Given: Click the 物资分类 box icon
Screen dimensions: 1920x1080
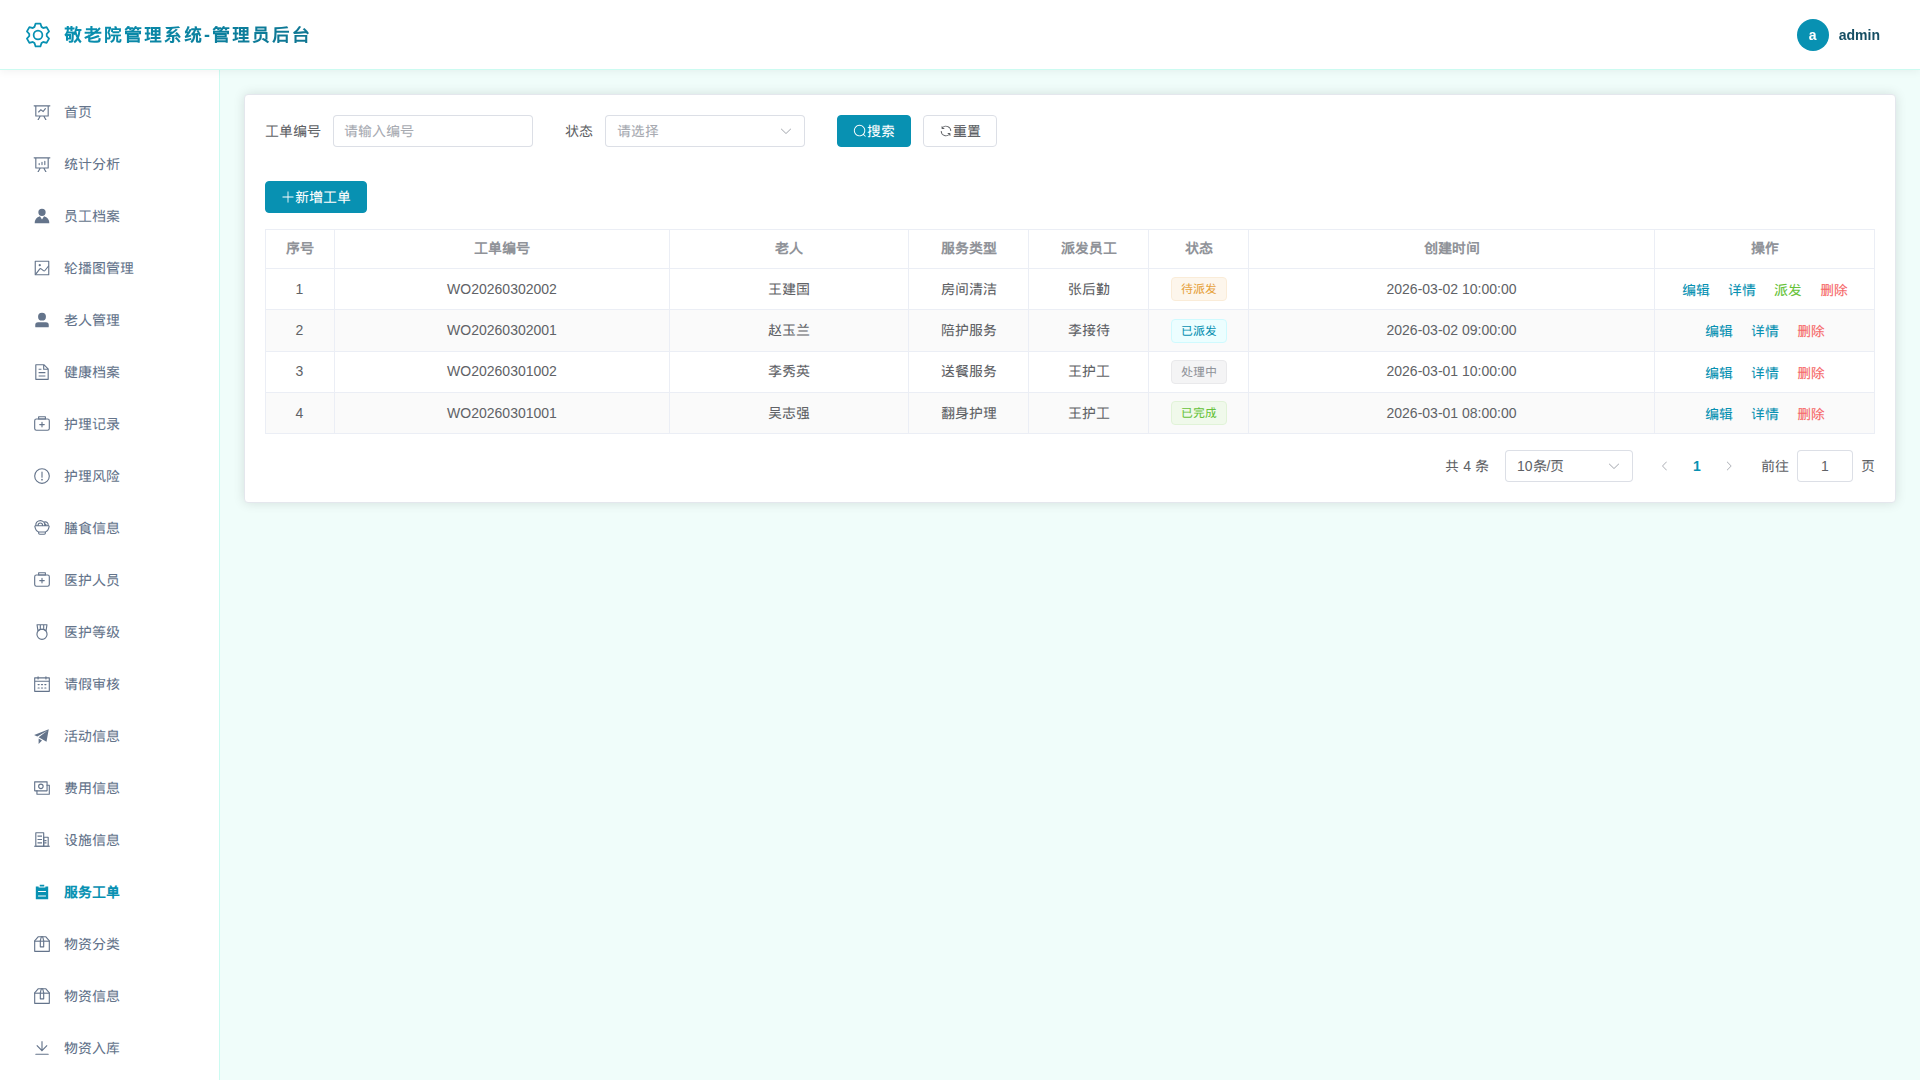Looking at the screenshot, I should pyautogui.click(x=42, y=944).
